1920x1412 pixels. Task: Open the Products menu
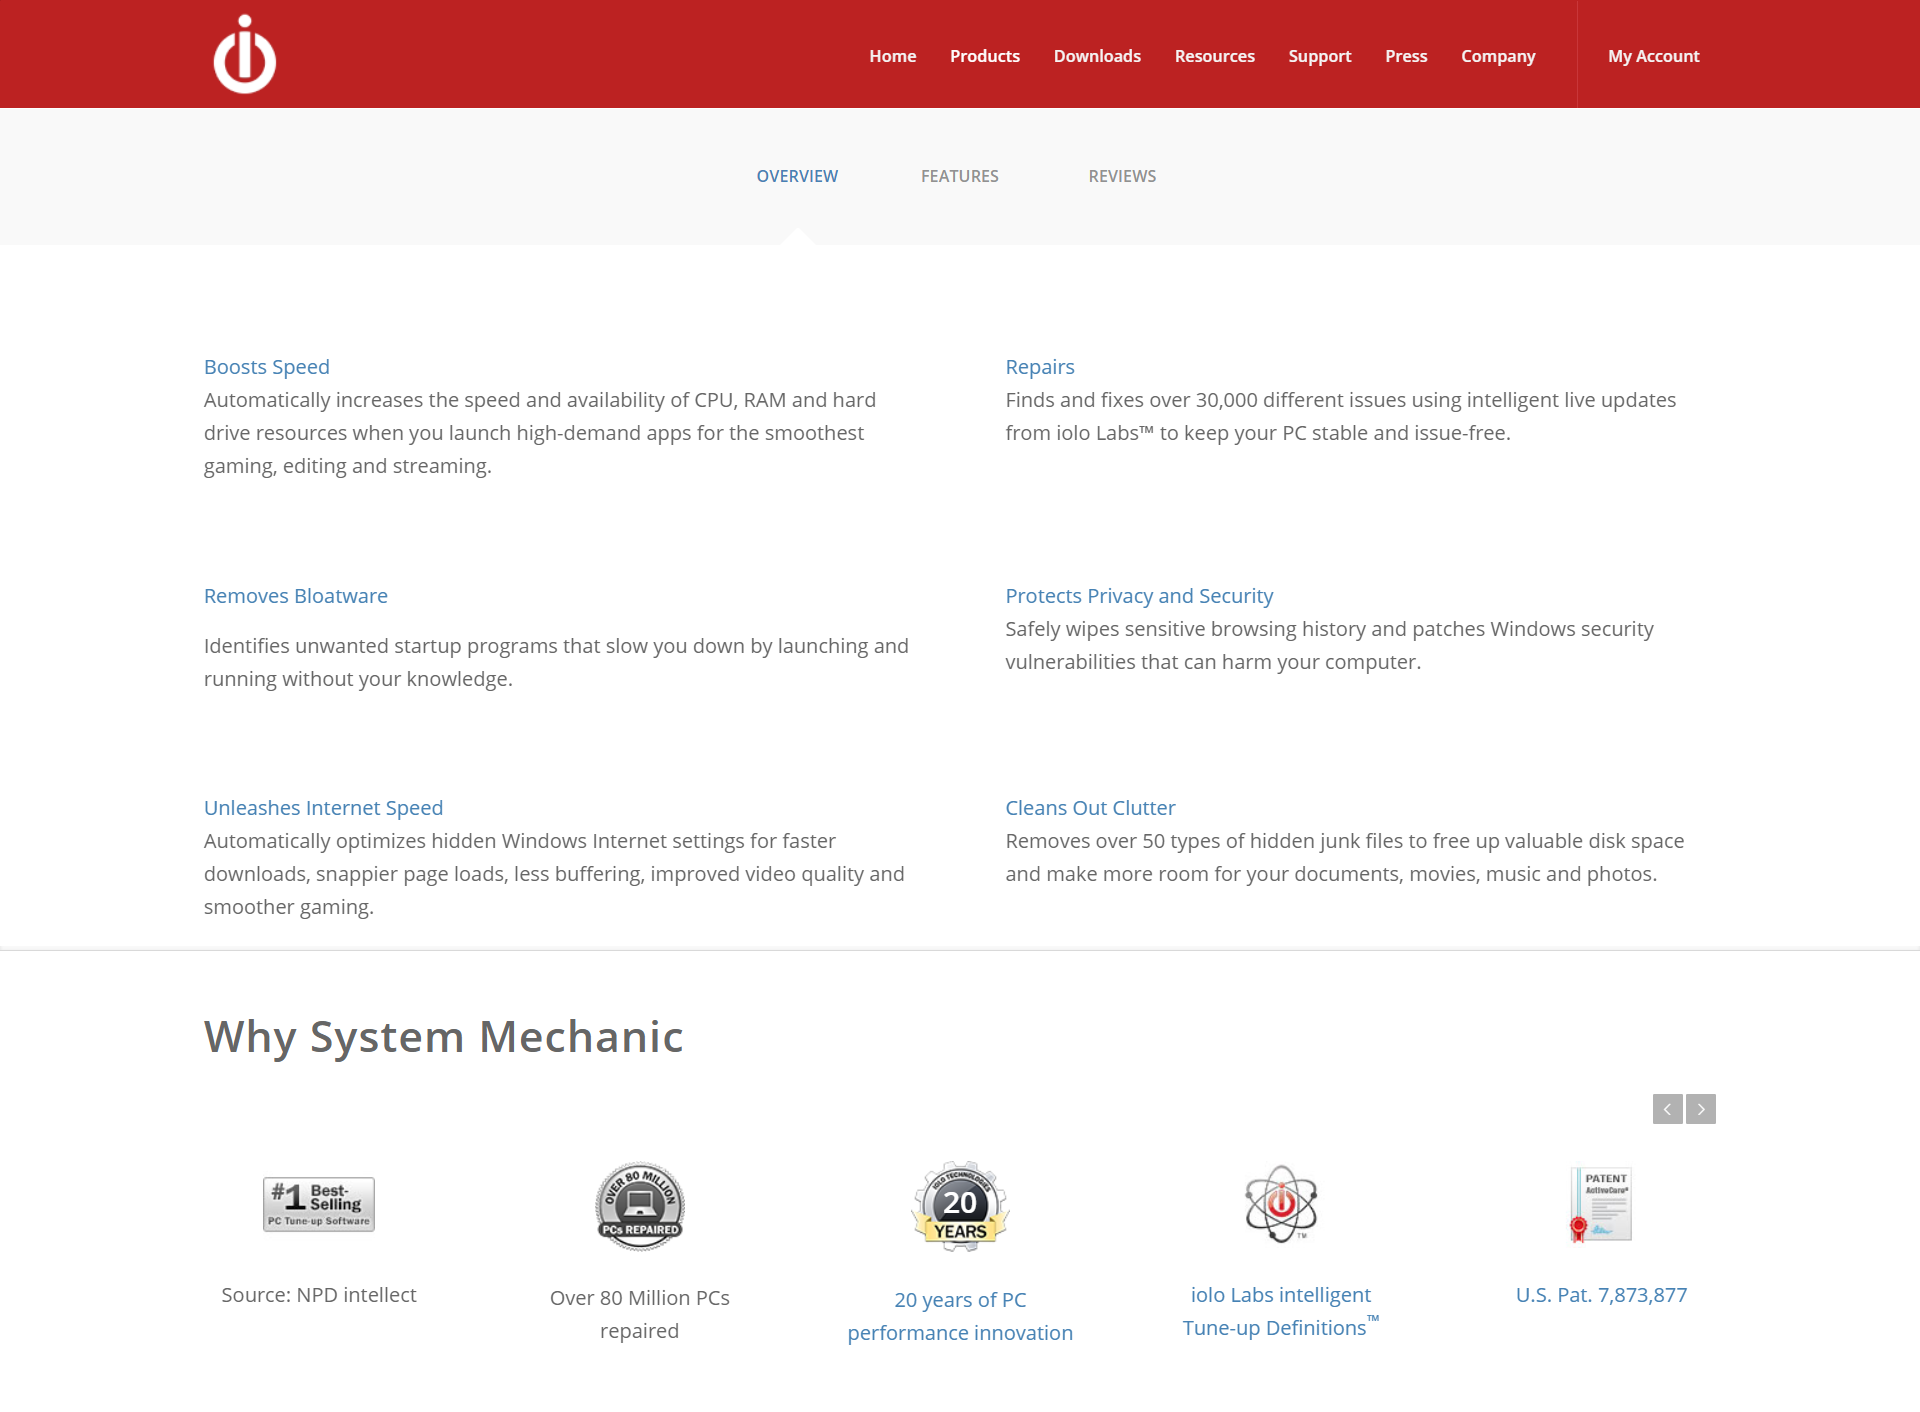[985, 56]
